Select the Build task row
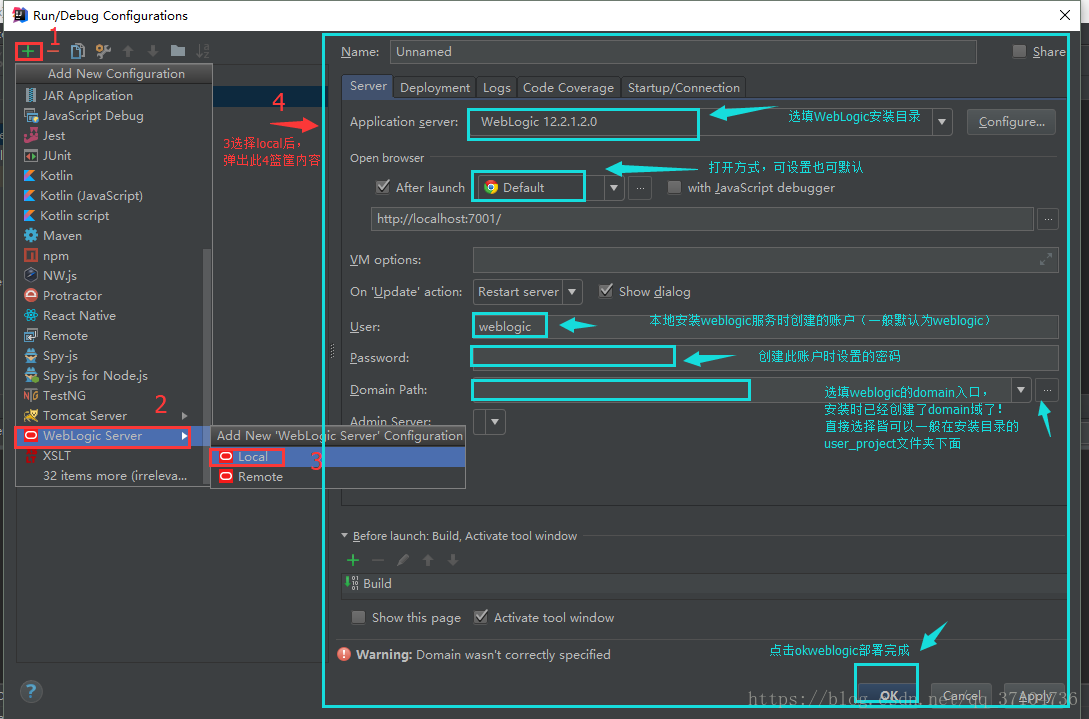The width and height of the screenshot is (1089, 719). click(706, 584)
